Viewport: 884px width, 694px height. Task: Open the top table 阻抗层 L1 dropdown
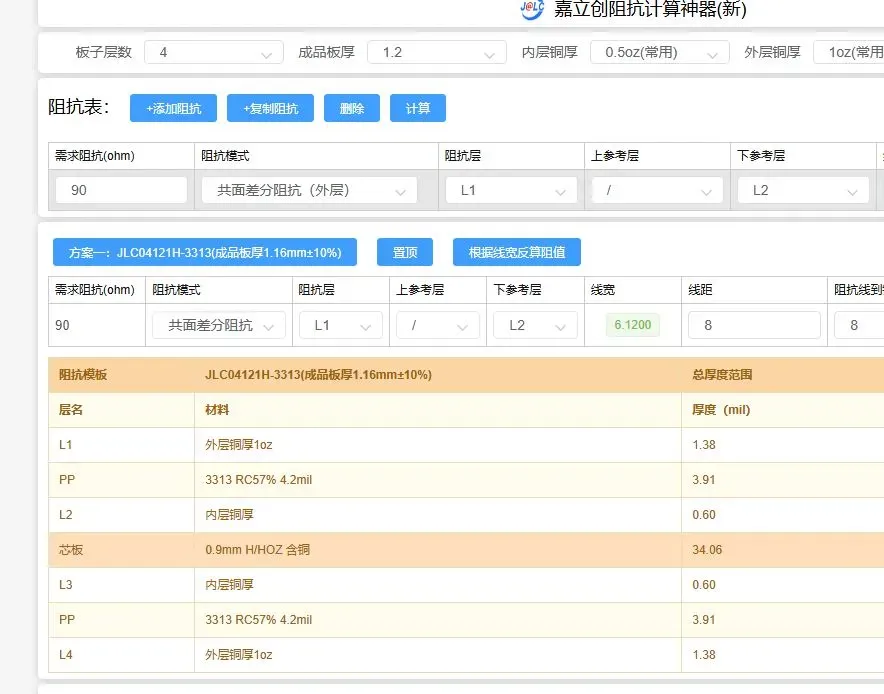coord(511,190)
